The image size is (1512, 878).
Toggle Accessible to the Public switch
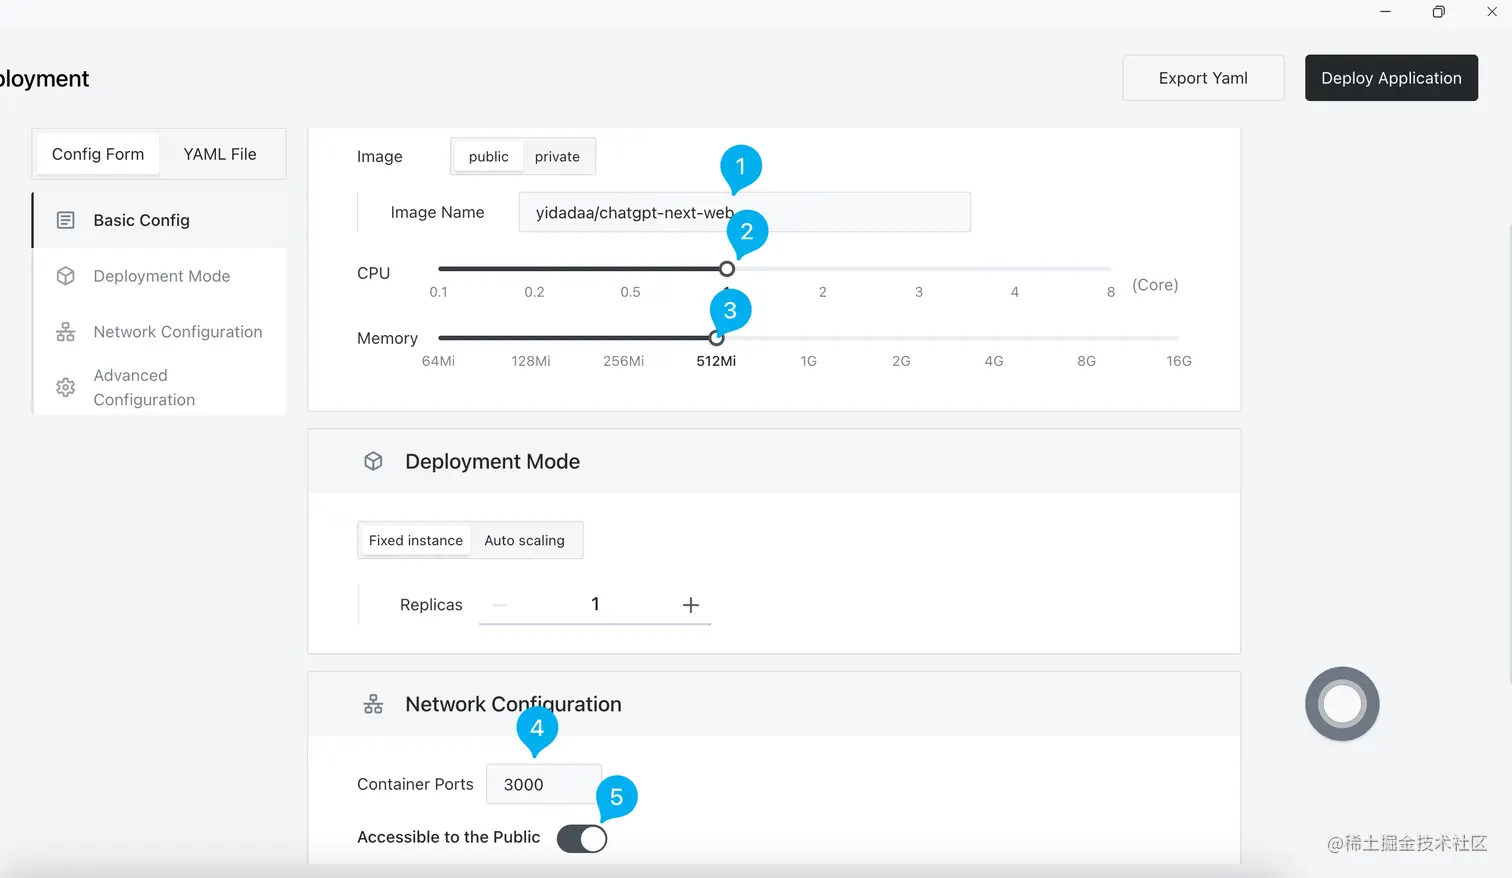tap(582, 838)
